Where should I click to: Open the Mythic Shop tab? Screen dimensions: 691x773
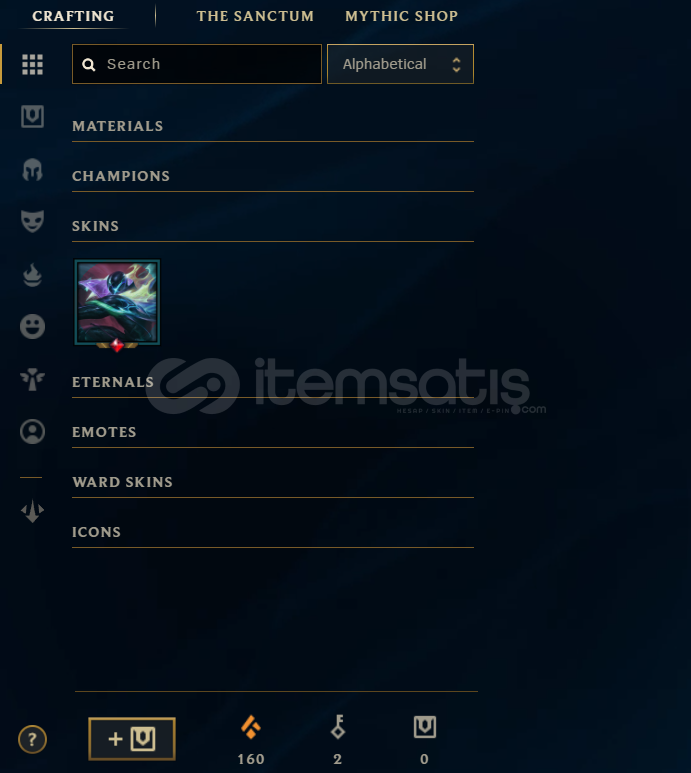pyautogui.click(x=402, y=16)
